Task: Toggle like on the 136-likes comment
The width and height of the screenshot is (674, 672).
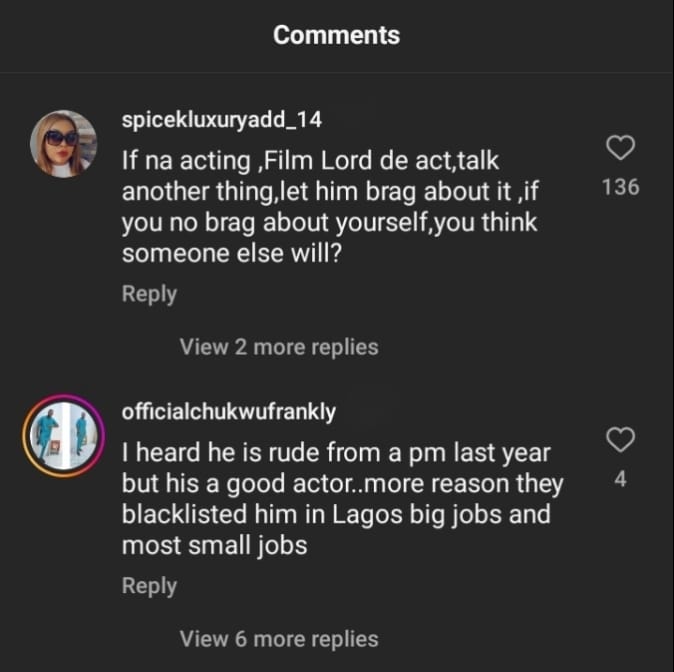Action: (621, 149)
